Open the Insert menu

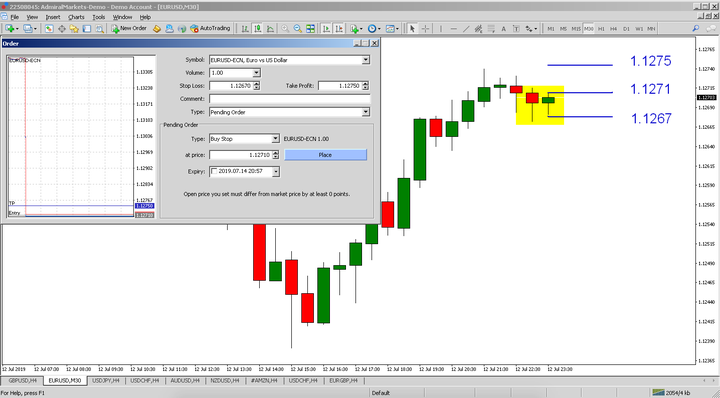[x=53, y=17]
